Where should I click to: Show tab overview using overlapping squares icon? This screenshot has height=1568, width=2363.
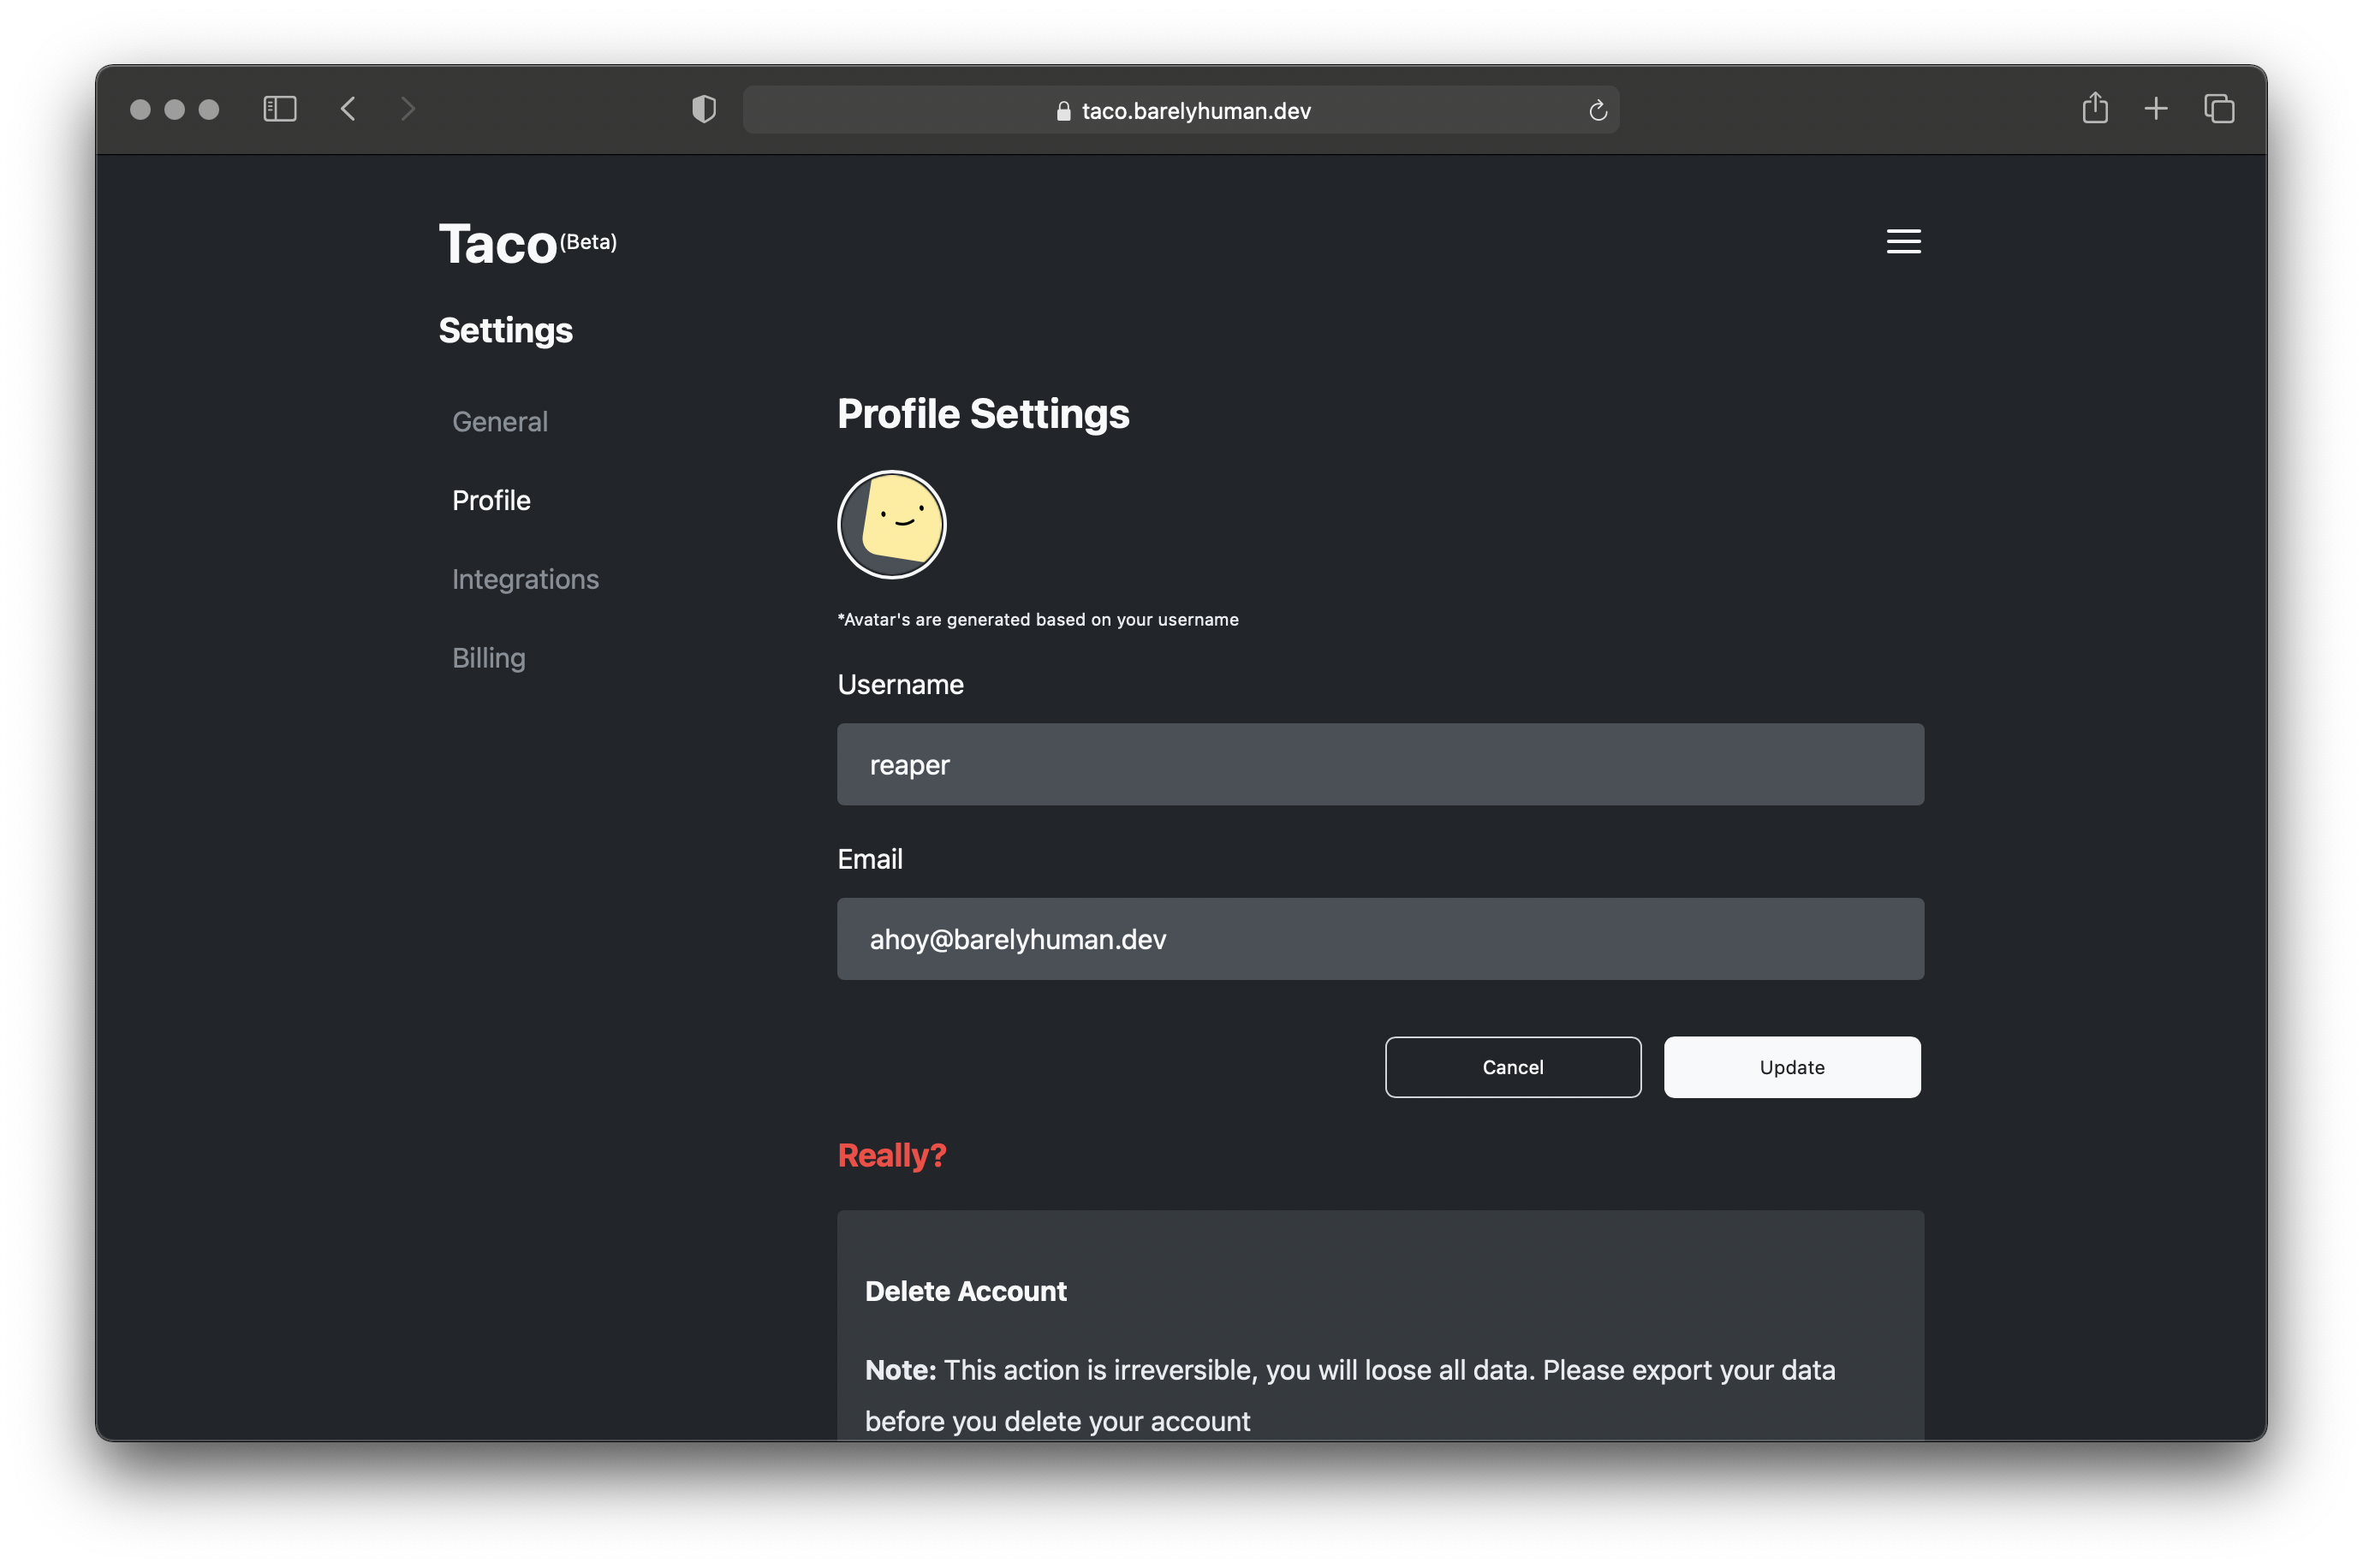click(2218, 108)
